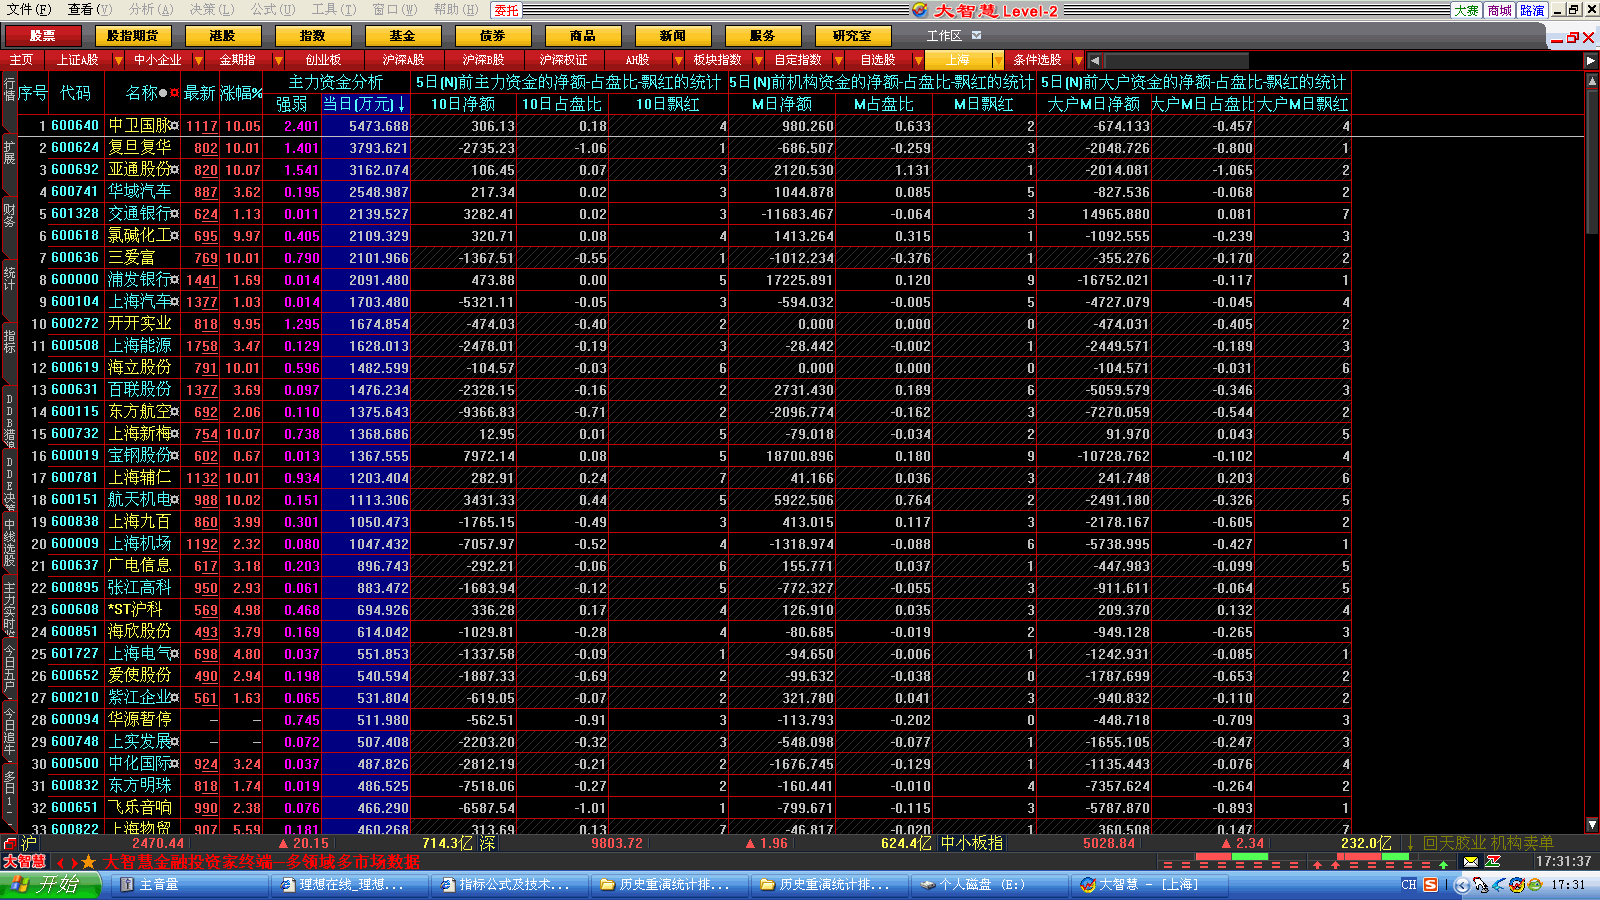Click the green round tray icon near clock
Viewport: 1600px width, 900px height.
(x=1533, y=885)
